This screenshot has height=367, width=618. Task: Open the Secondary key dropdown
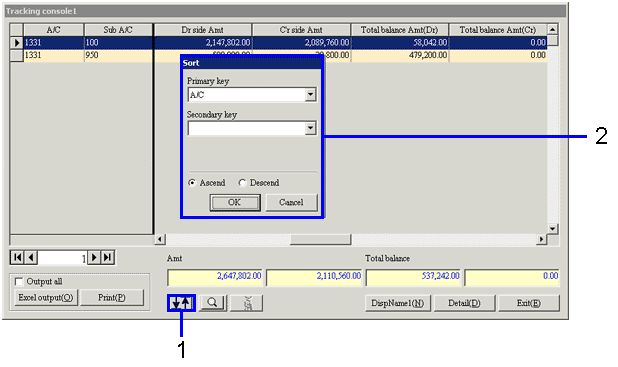[311, 128]
